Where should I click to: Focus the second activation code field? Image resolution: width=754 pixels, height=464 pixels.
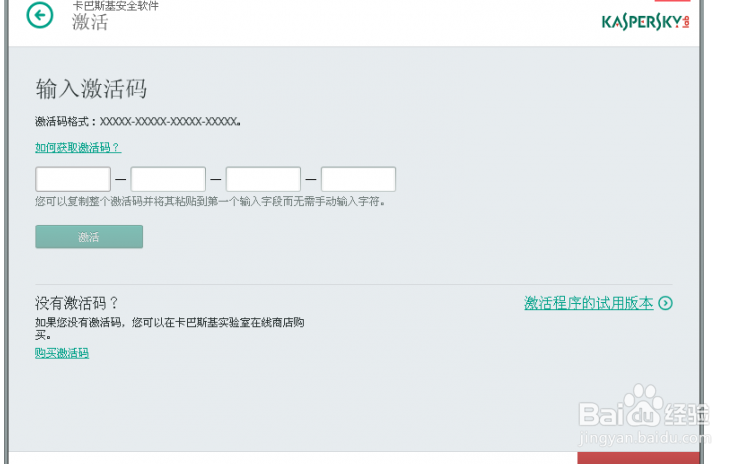point(168,179)
